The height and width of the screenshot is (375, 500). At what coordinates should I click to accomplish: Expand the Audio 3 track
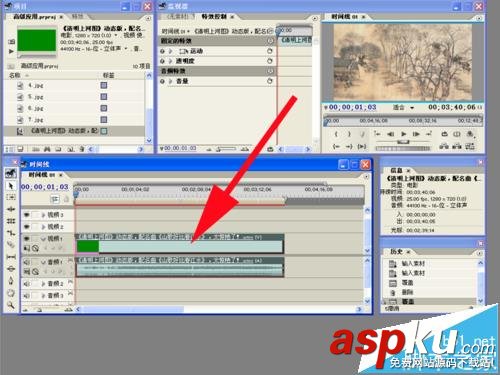tap(43, 295)
